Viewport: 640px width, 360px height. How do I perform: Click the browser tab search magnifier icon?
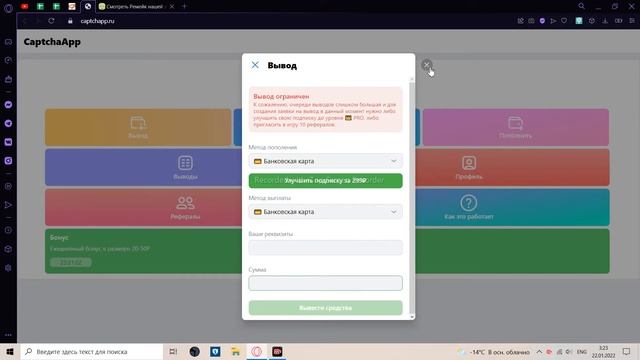[581, 6]
